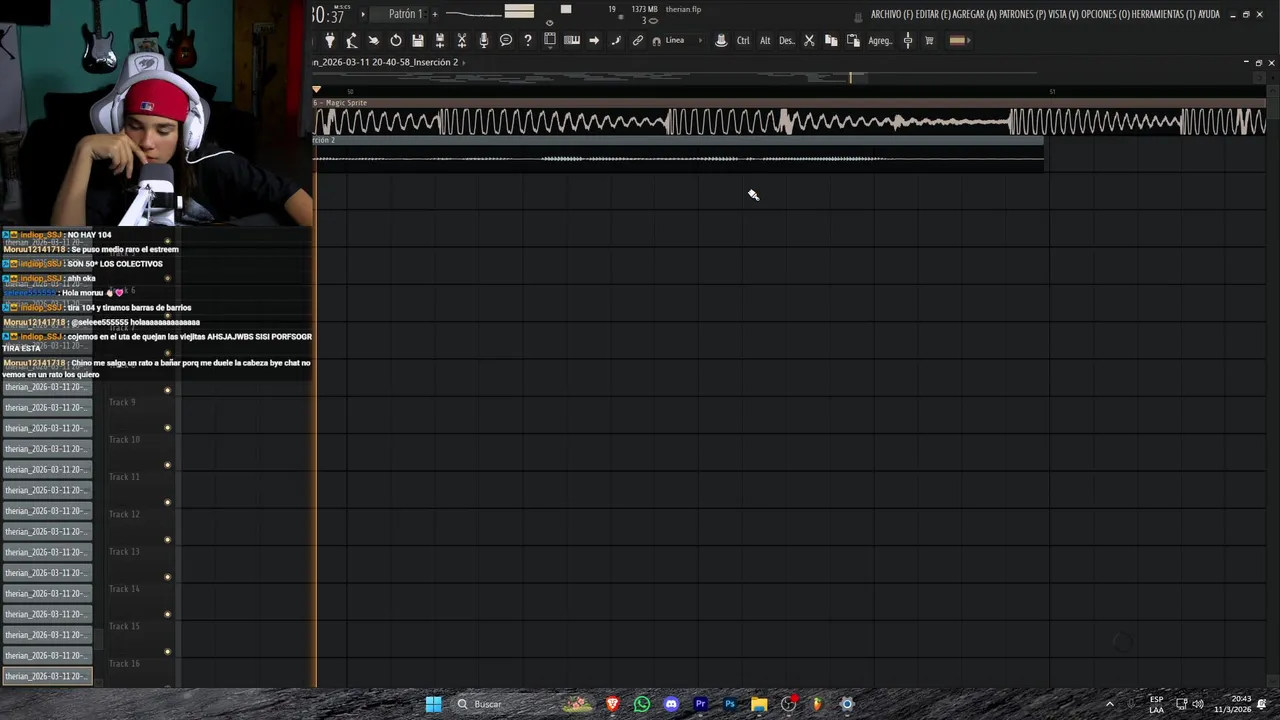Click the time display counter
The image size is (1280, 720).
(x=328, y=15)
